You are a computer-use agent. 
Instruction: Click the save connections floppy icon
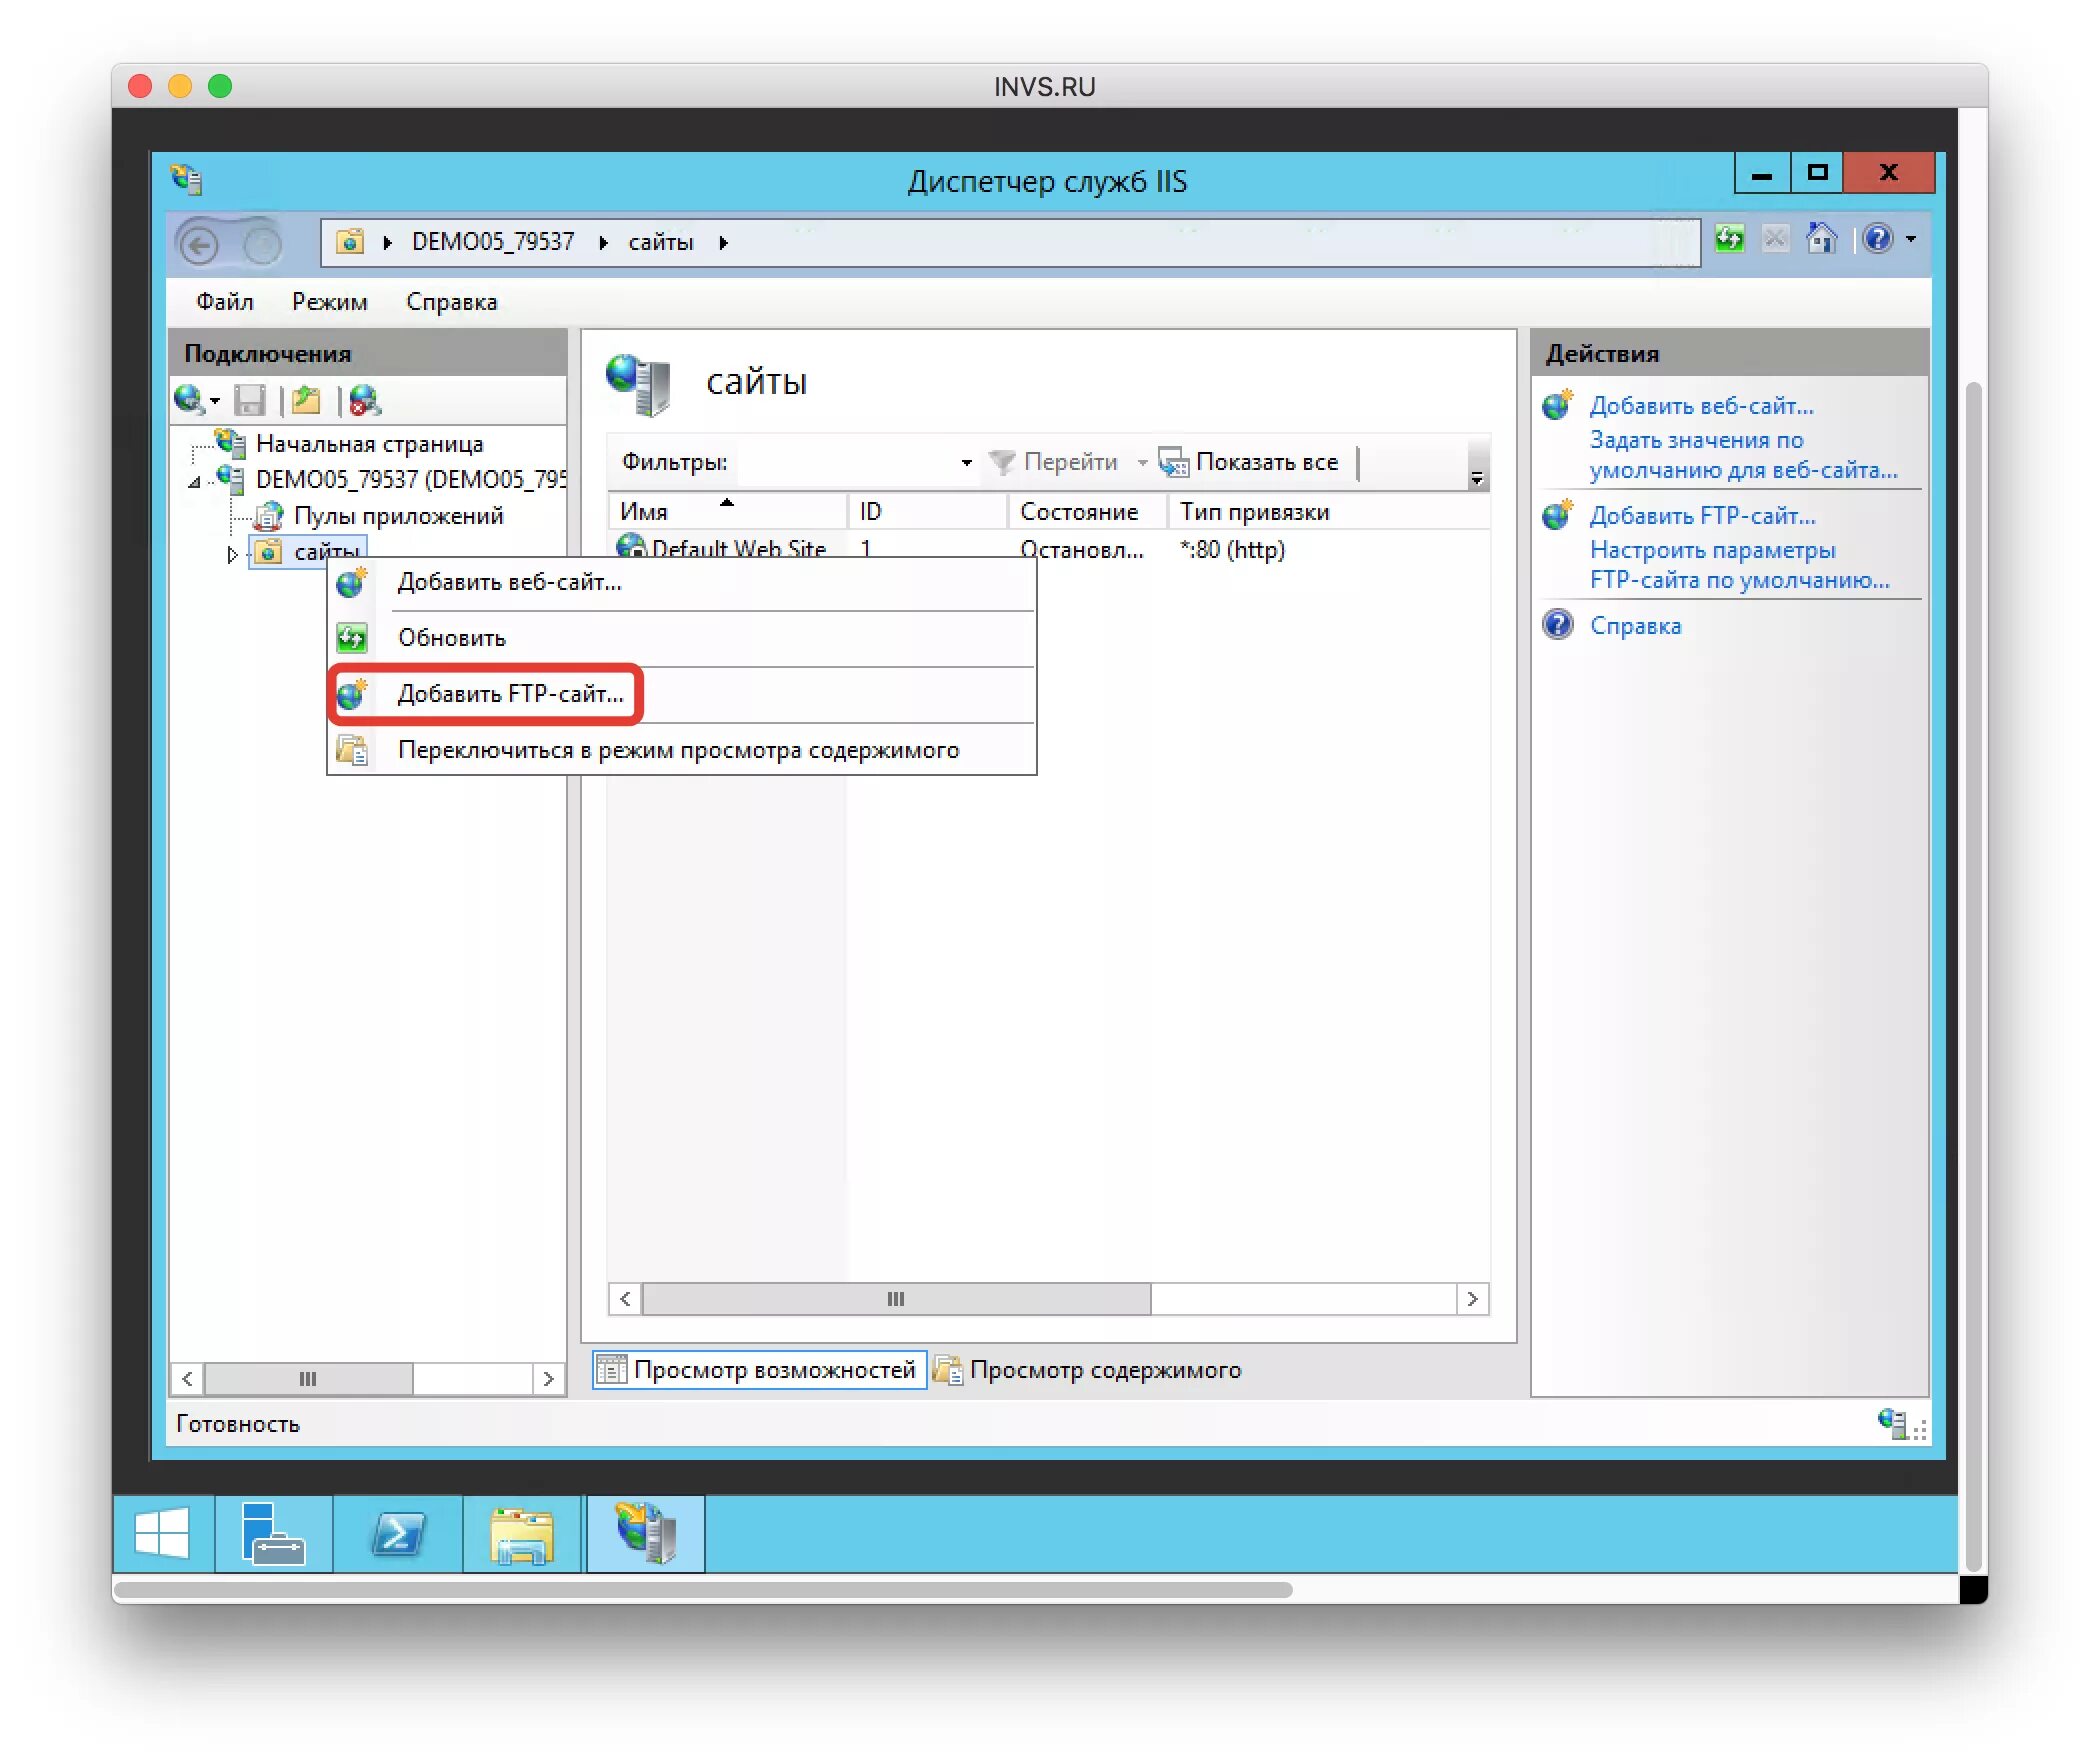click(249, 401)
